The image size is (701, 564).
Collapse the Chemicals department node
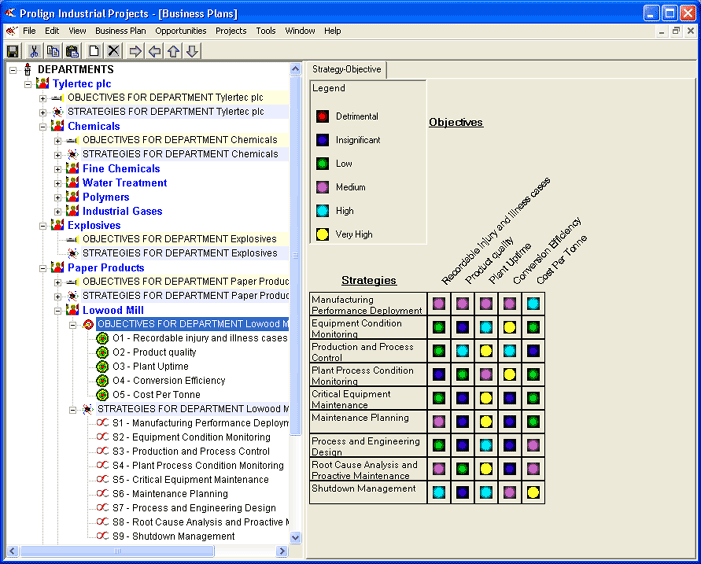tap(42, 127)
